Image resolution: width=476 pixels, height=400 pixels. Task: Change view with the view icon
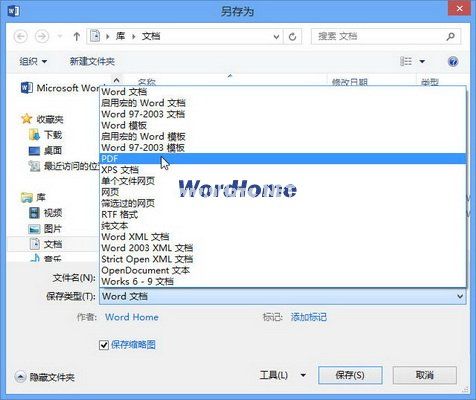pyautogui.click(x=406, y=61)
